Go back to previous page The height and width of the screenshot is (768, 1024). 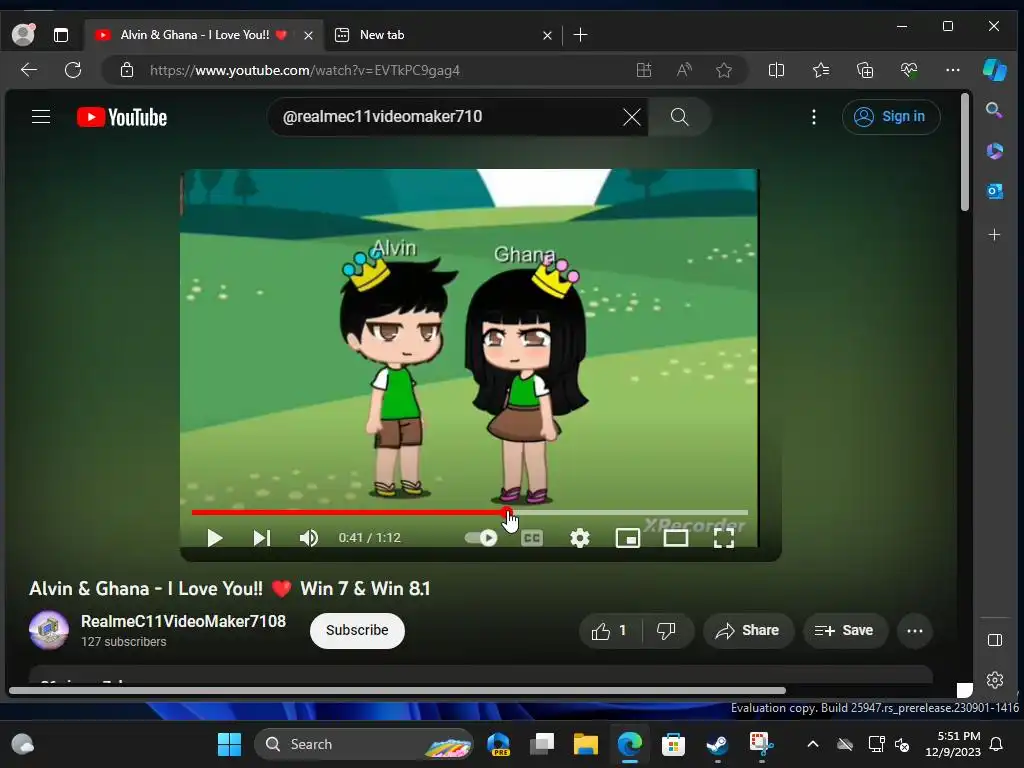[29, 70]
